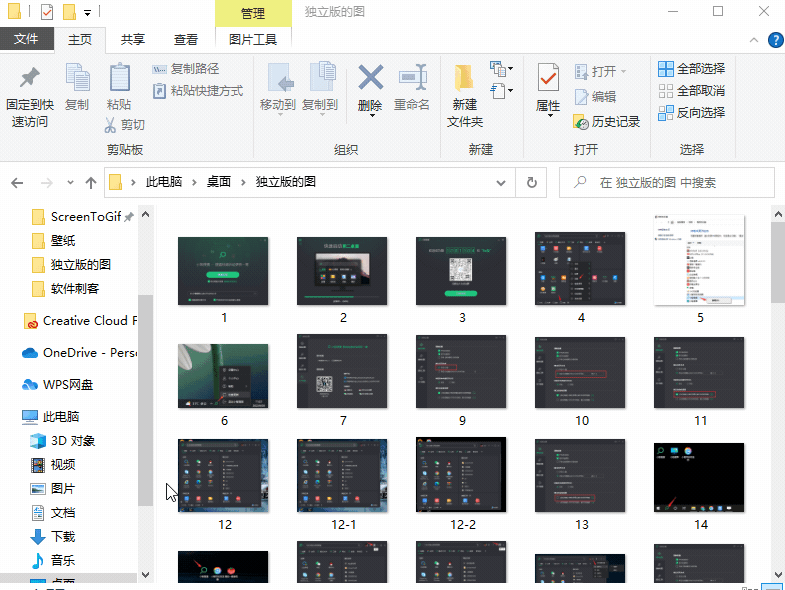Click the navigation pane scroll up arrow
Viewport: 785px width, 590px height.
(x=146, y=215)
